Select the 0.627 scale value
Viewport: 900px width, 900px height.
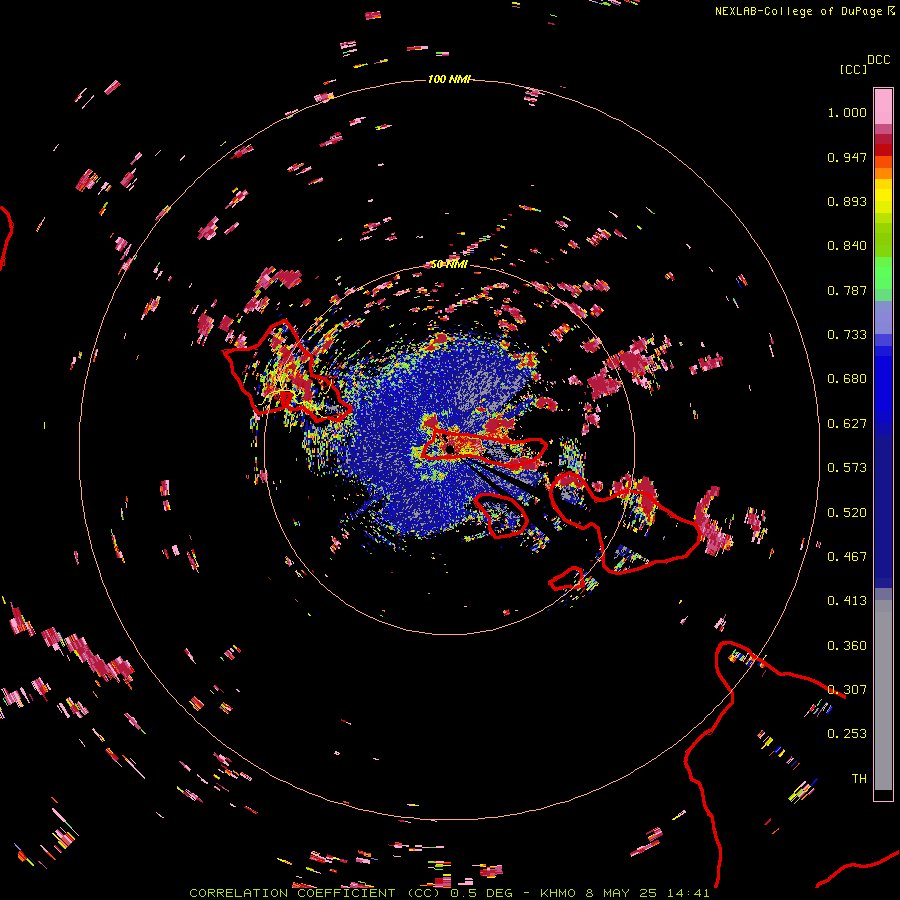coord(847,424)
